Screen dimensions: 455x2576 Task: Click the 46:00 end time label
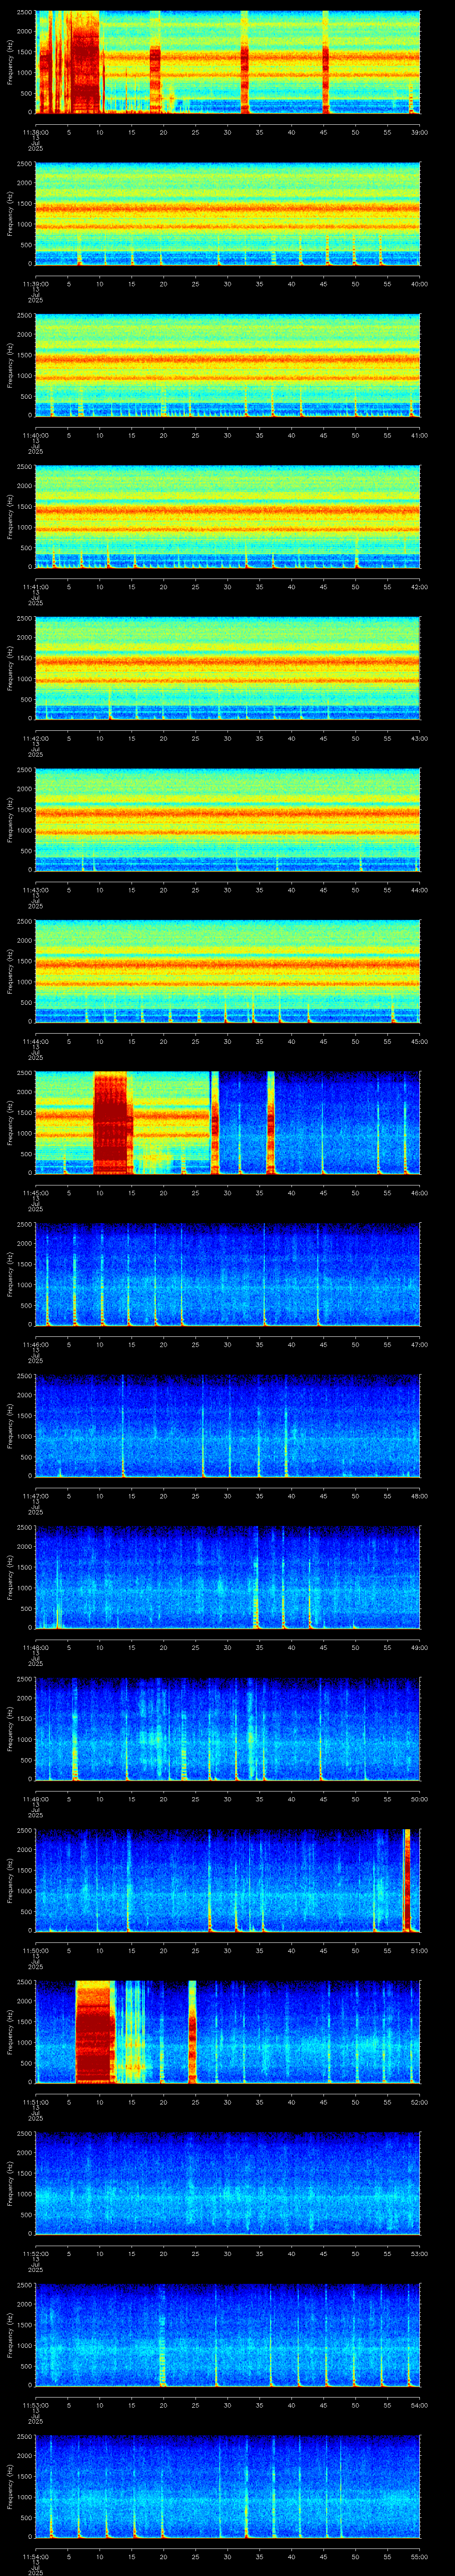point(419,1193)
